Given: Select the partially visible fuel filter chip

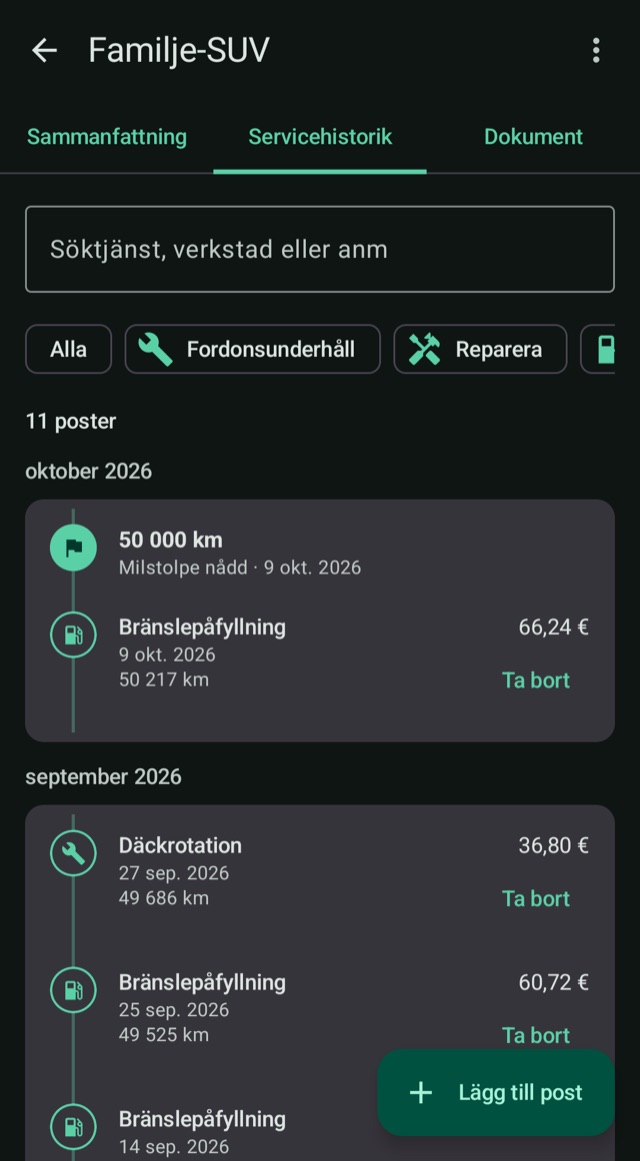Looking at the screenshot, I should coord(599,349).
